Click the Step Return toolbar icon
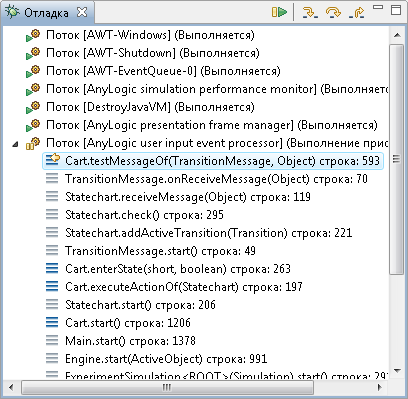Screen dimensions: 408x399 [356, 12]
